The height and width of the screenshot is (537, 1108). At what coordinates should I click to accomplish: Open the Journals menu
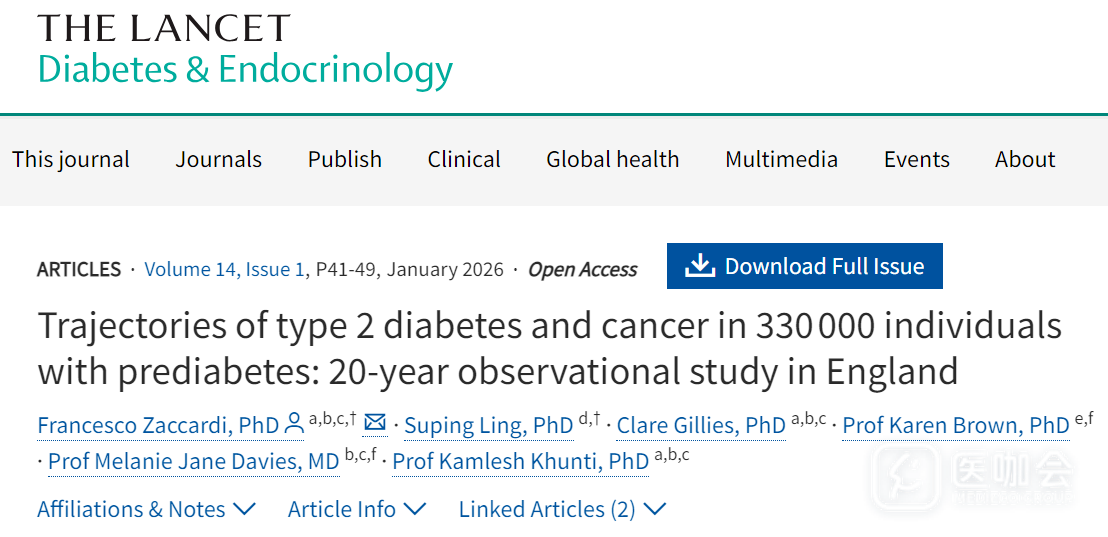[x=219, y=159]
